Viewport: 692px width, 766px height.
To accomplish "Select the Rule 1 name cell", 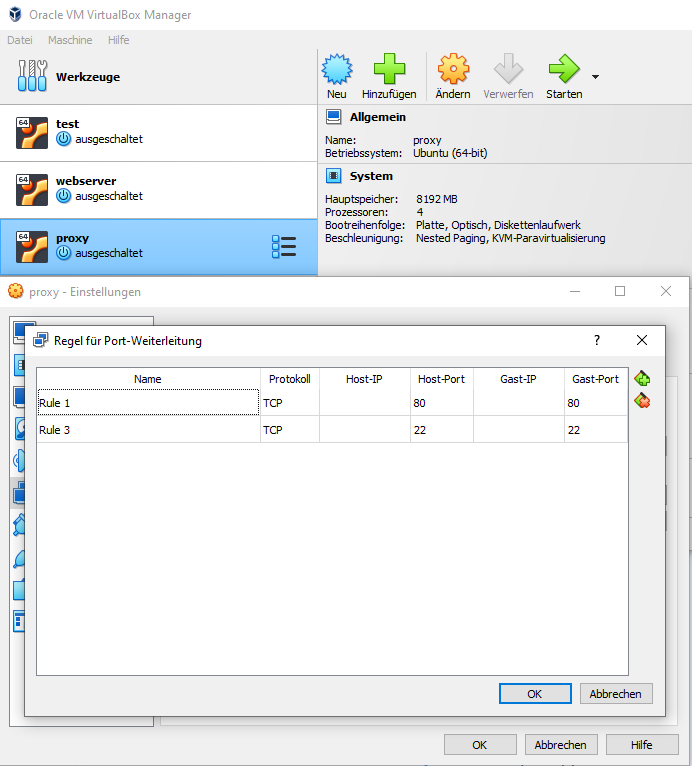I will [x=148, y=403].
